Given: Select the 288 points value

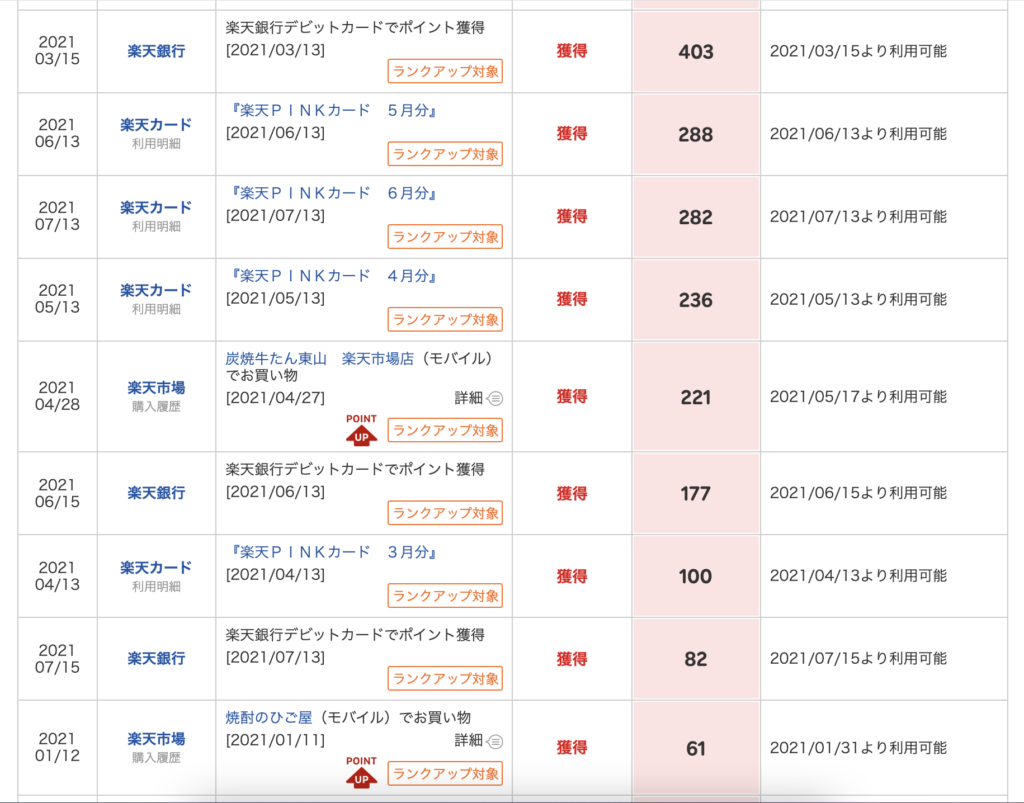Looking at the screenshot, I should [696, 134].
